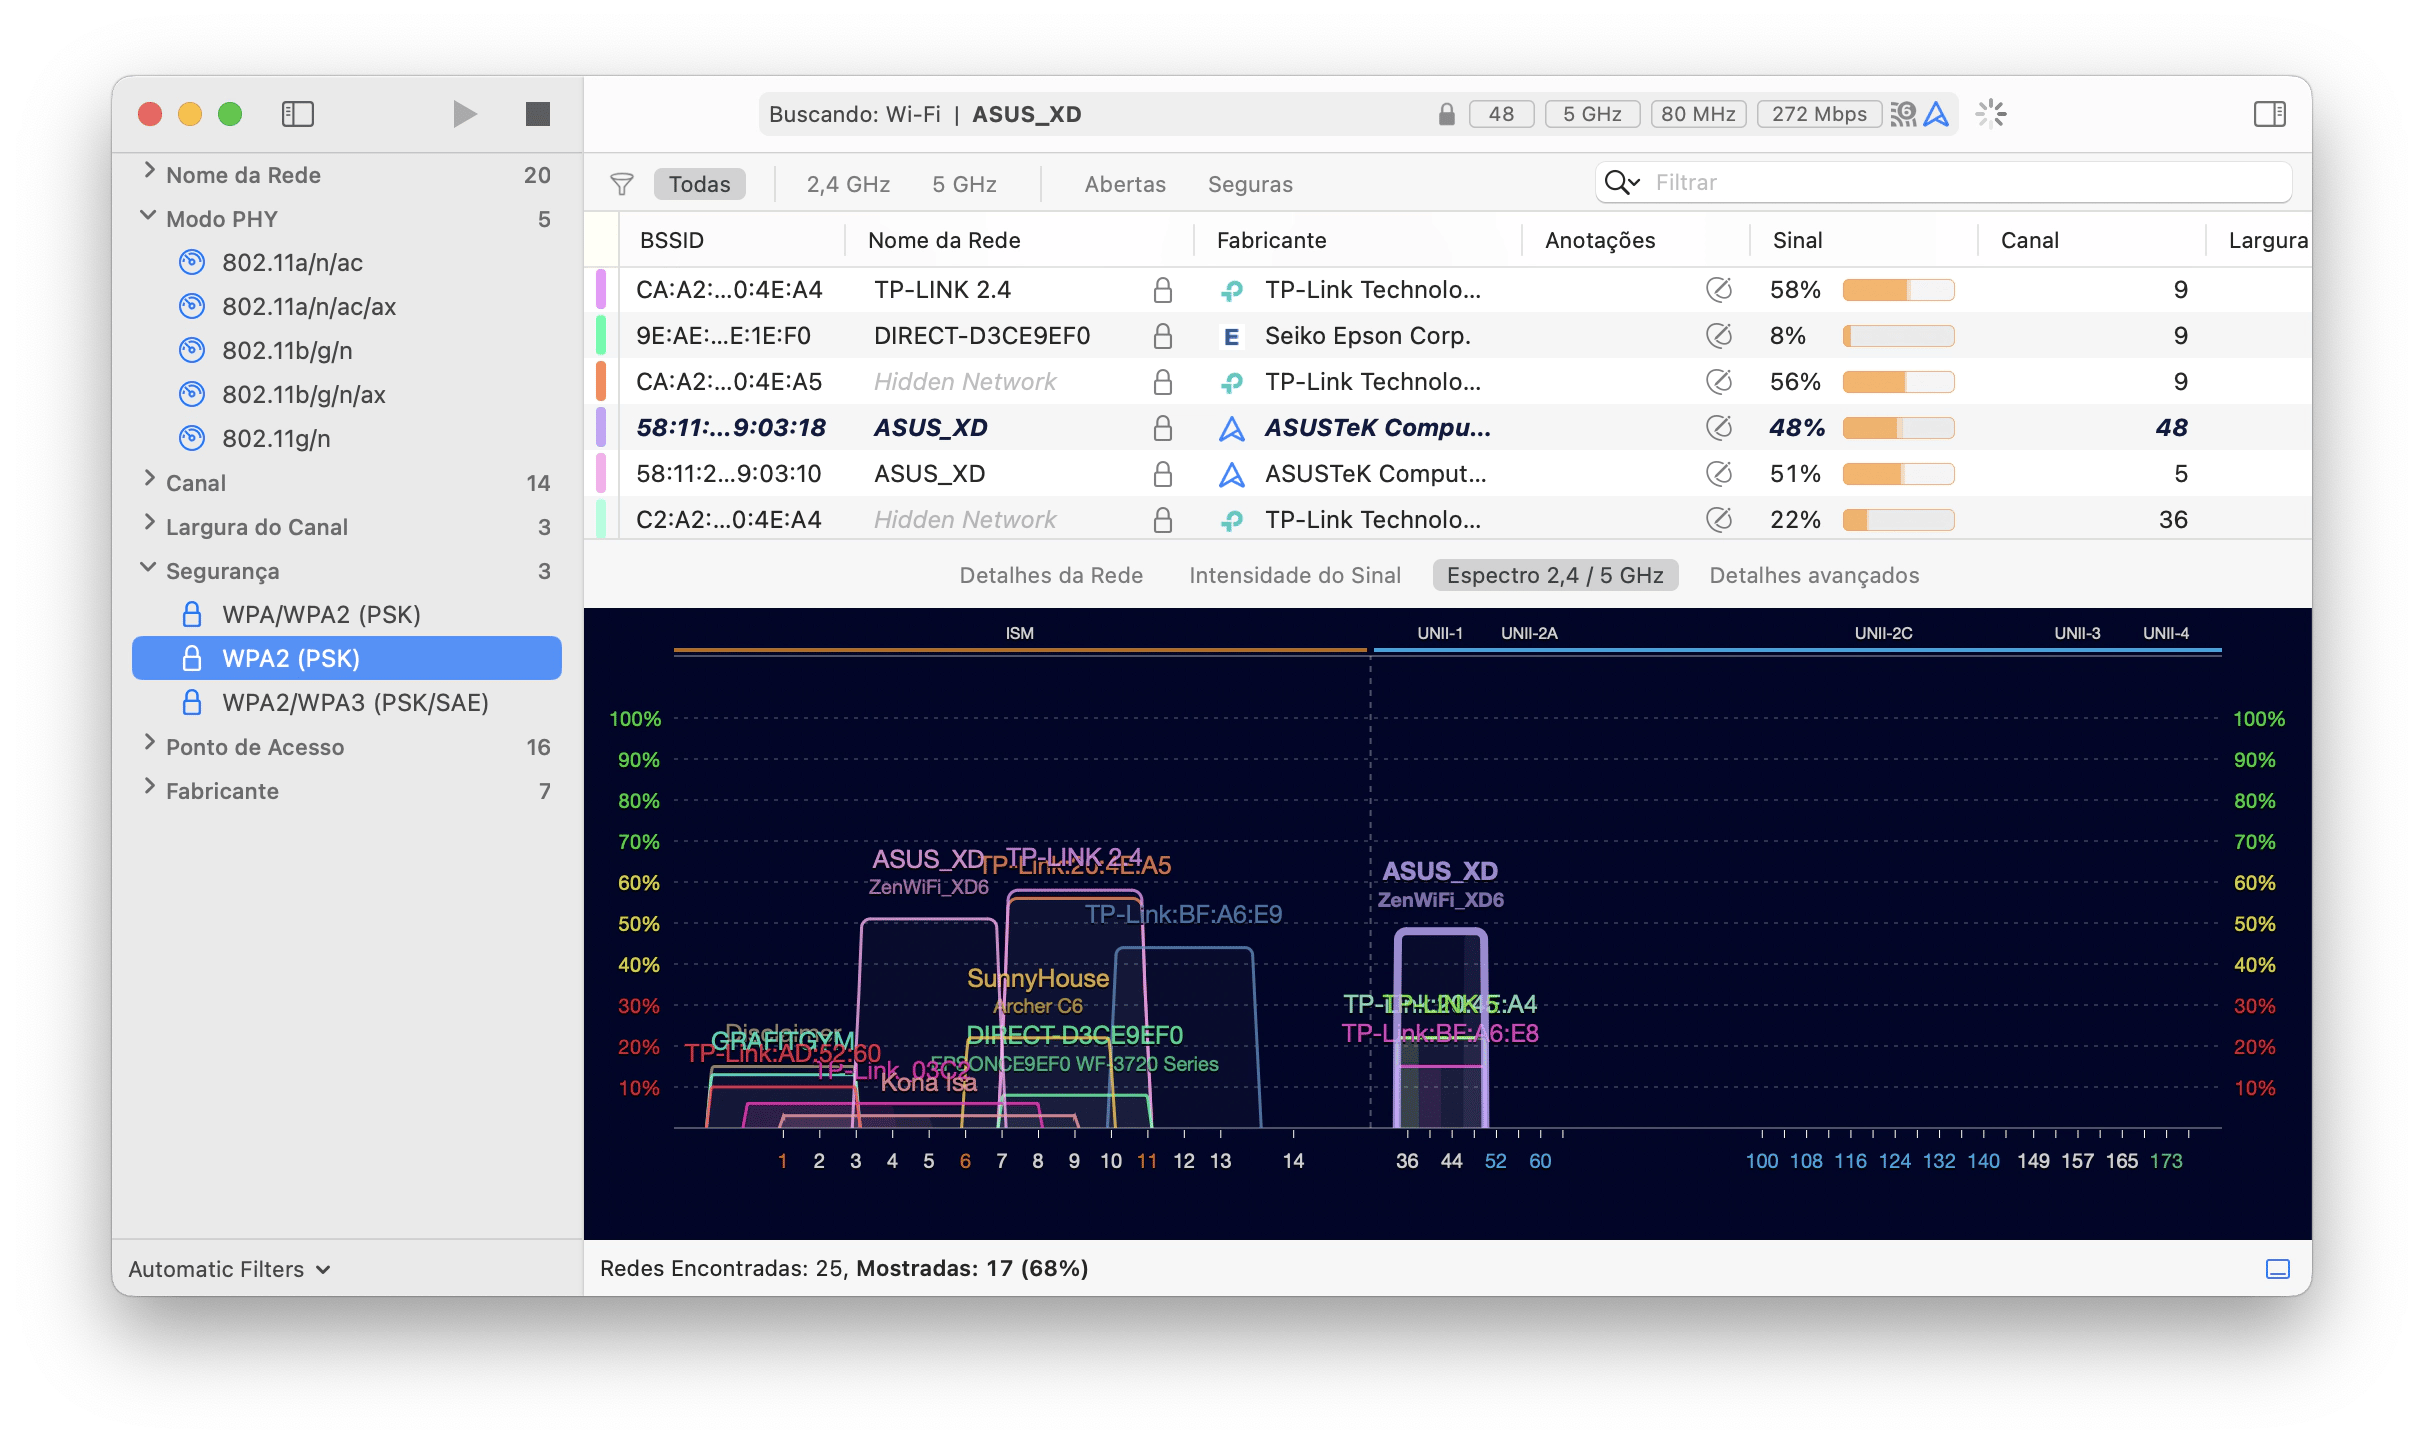Screen dimensions: 2424x1444
Task: Filter by 5 GHz band
Action: (x=964, y=184)
